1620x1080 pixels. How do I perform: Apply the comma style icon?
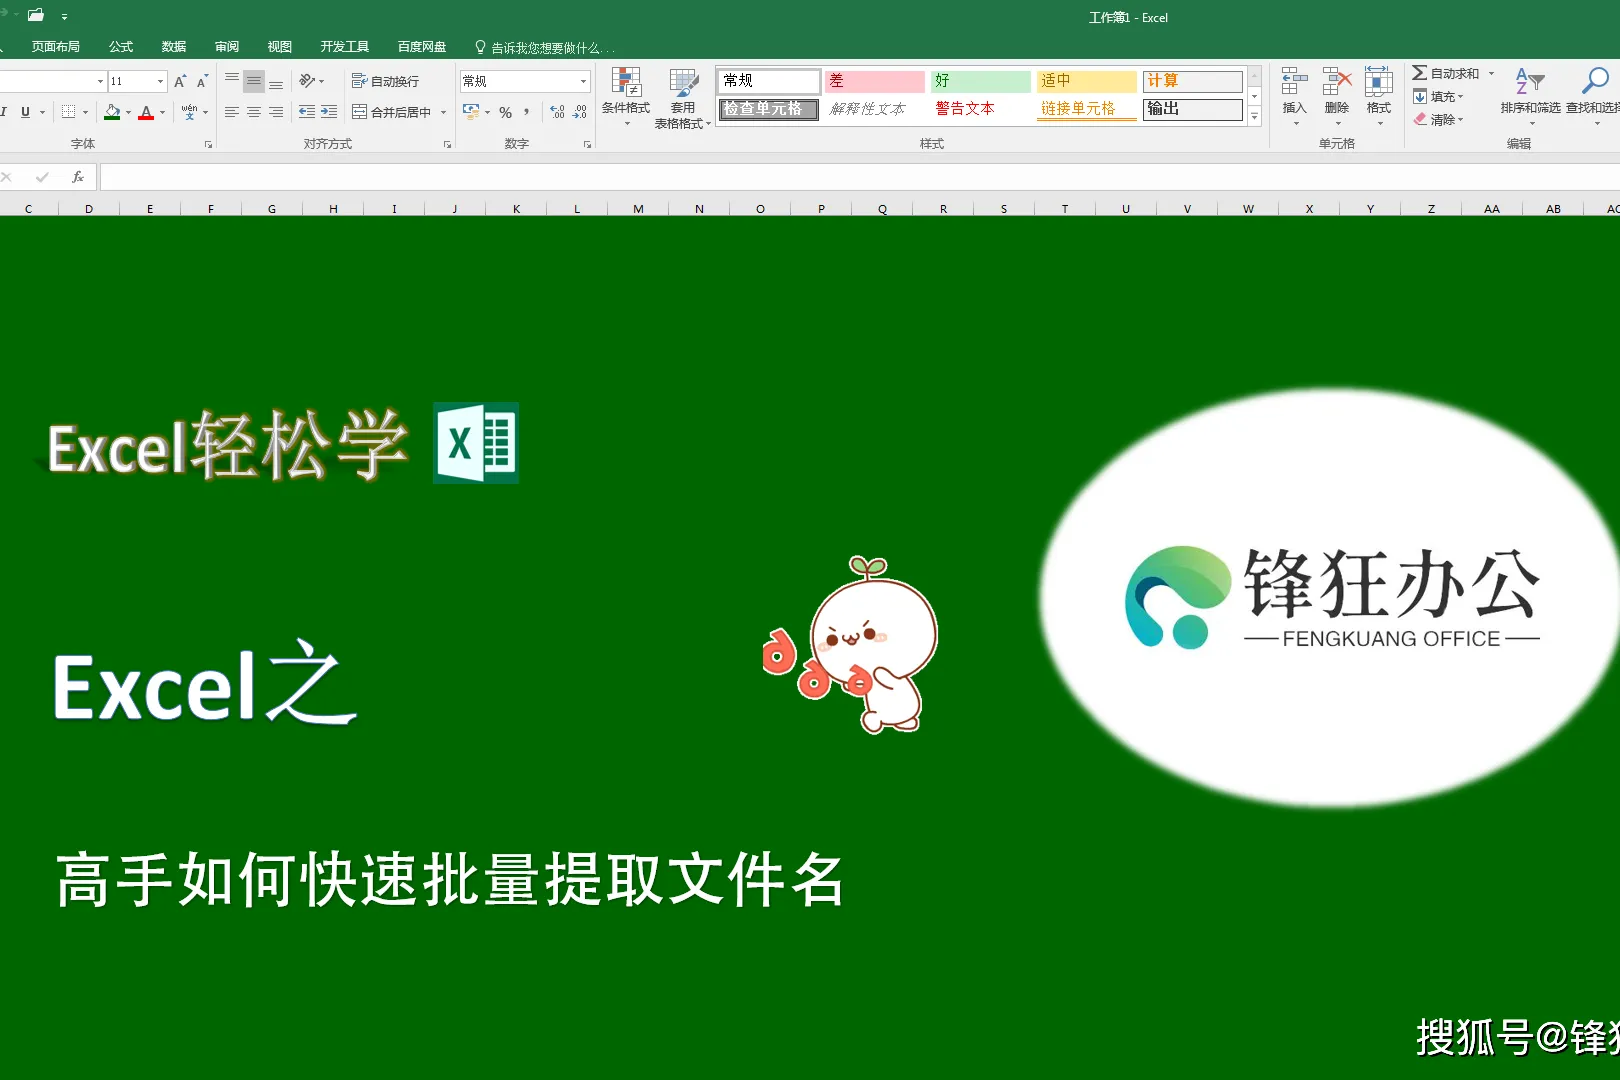[x=527, y=112]
